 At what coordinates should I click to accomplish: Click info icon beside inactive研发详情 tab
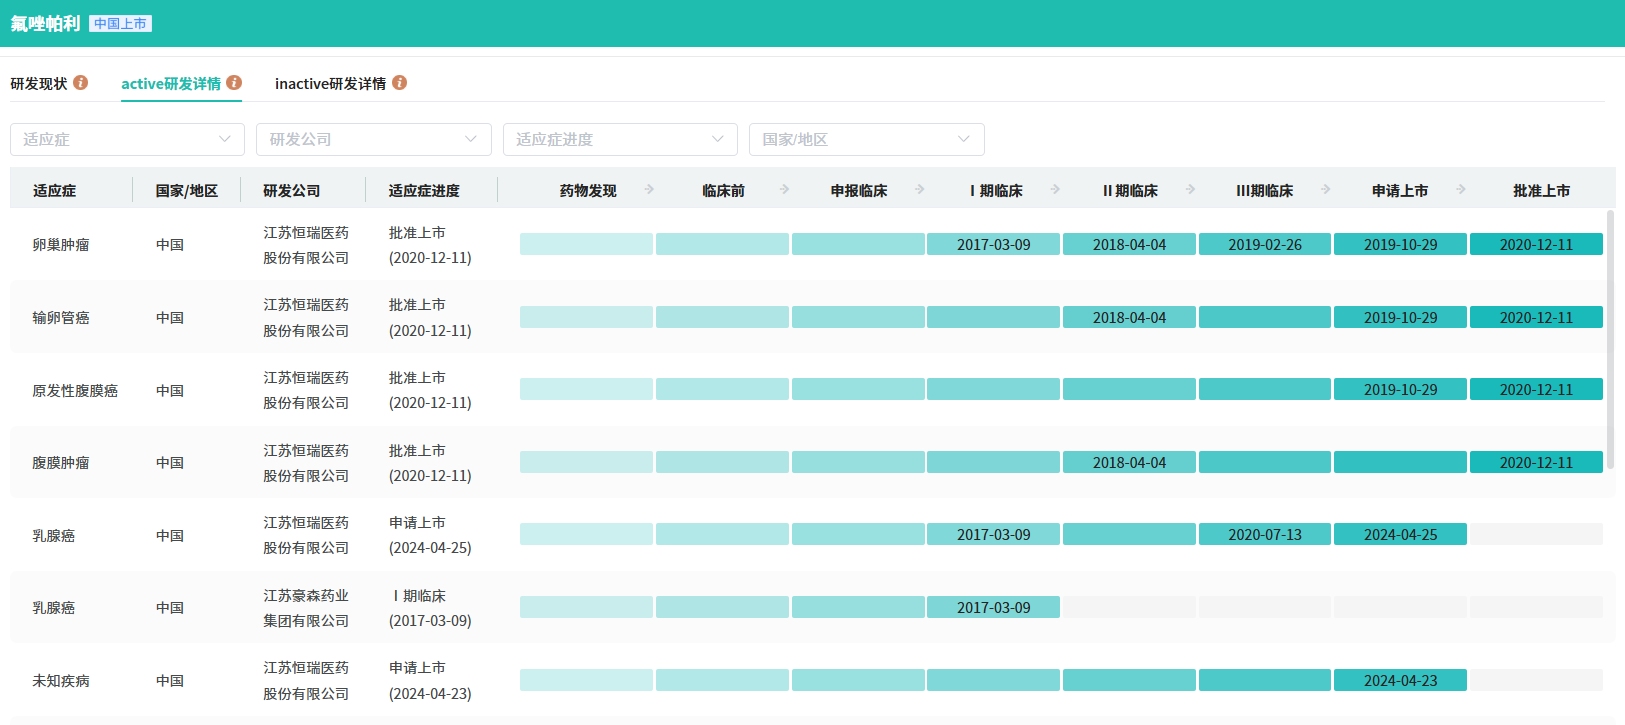[400, 83]
